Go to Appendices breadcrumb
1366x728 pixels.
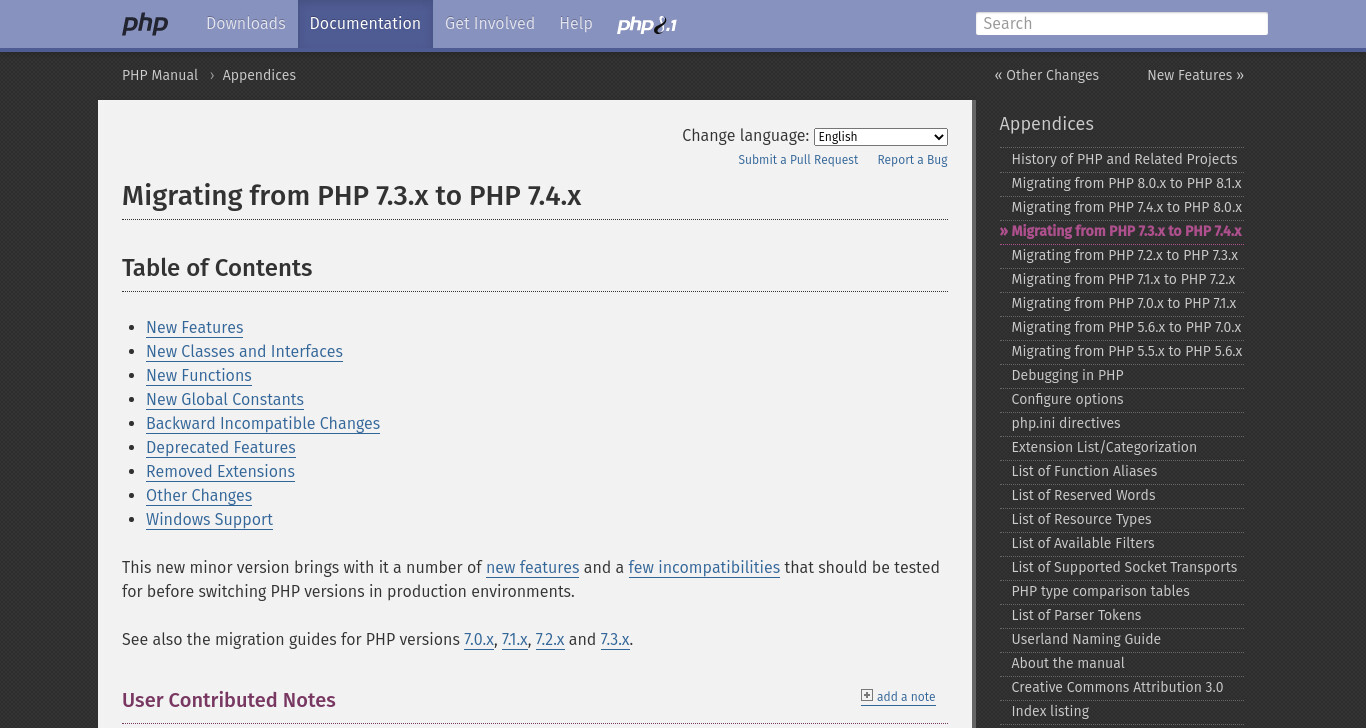click(x=259, y=76)
